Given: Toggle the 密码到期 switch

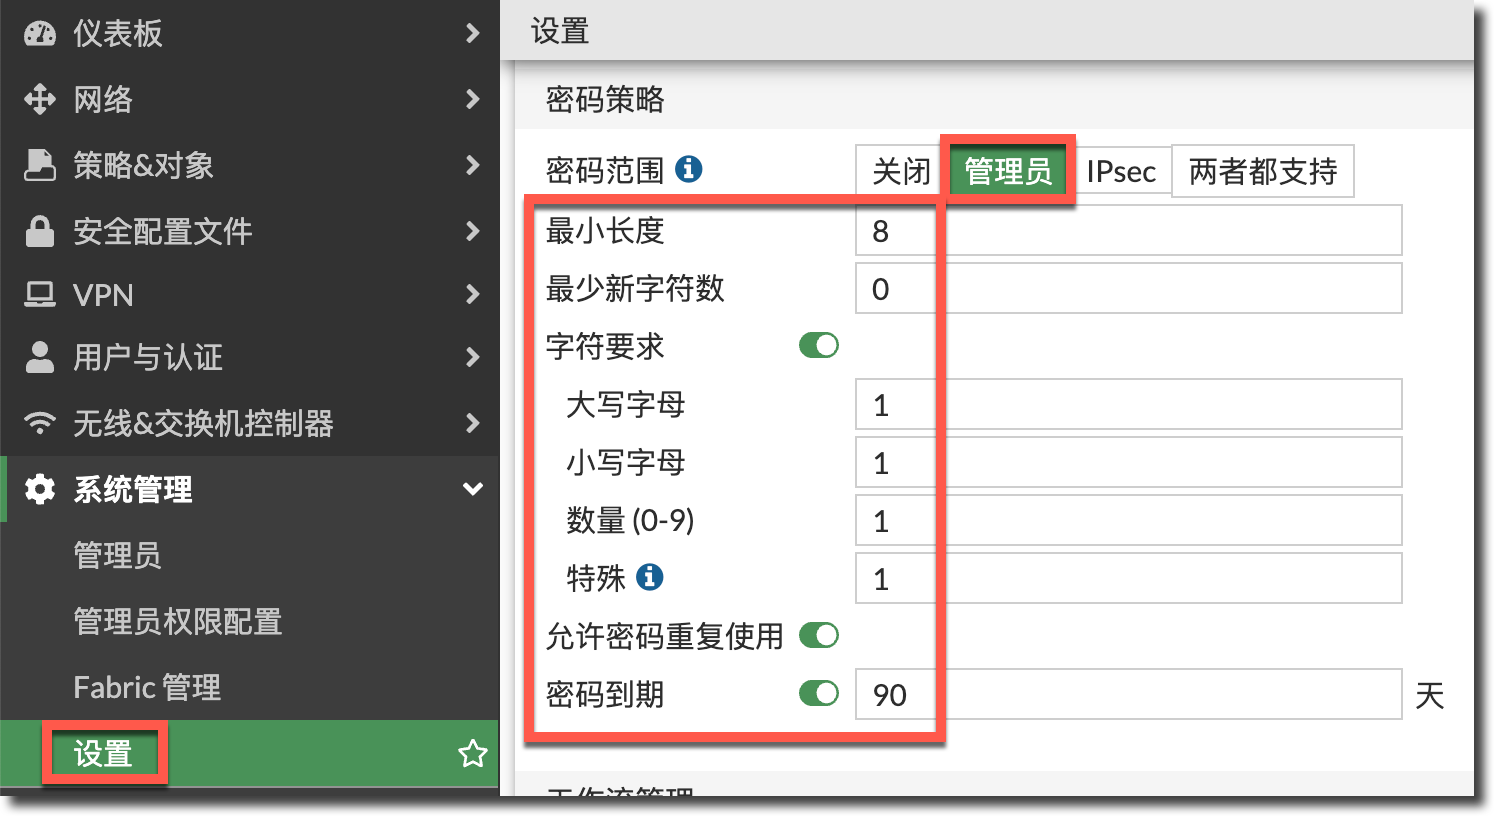Looking at the screenshot, I should 818,693.
